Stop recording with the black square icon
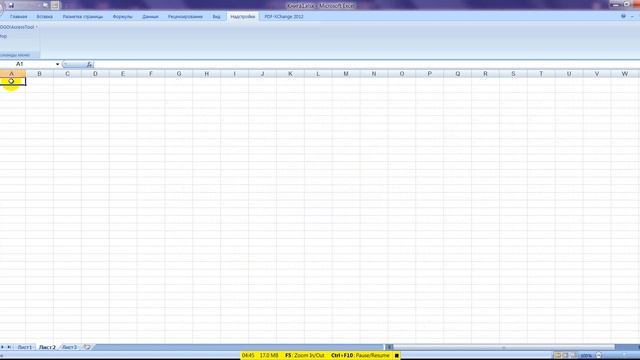The height and width of the screenshot is (360, 640). click(x=396, y=356)
